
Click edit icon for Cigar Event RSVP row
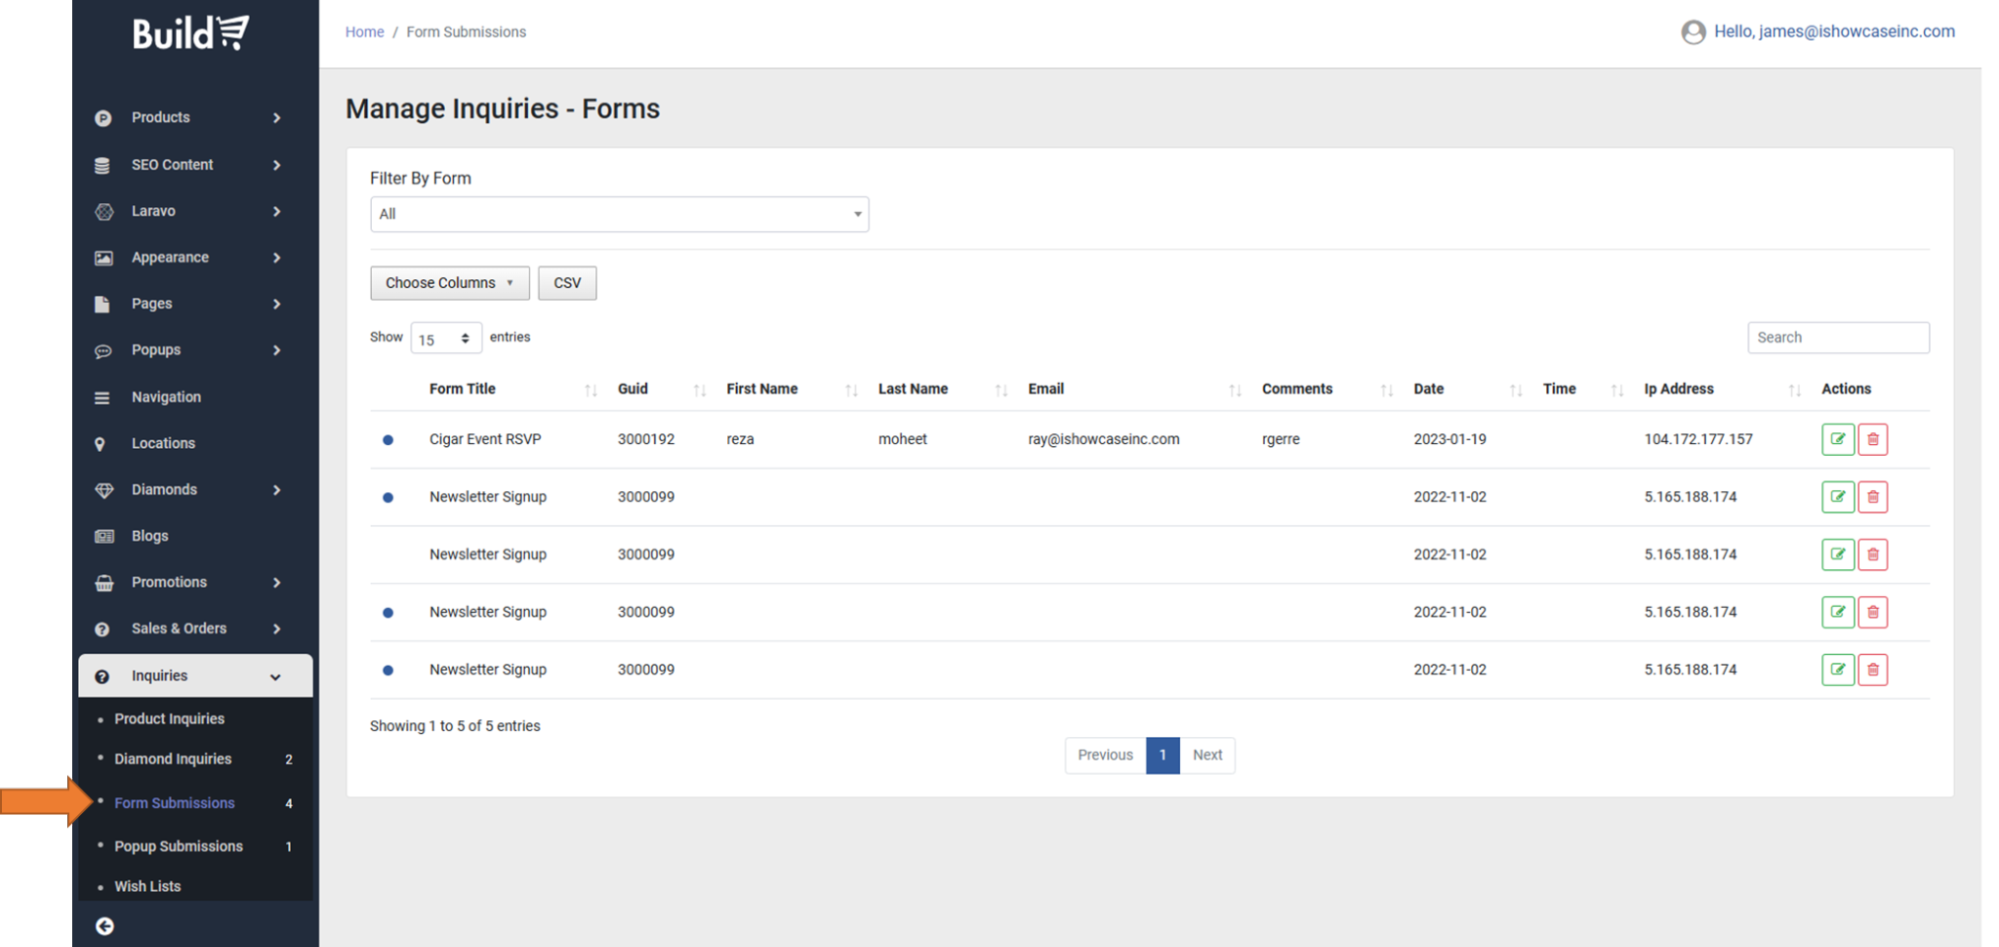(1837, 439)
